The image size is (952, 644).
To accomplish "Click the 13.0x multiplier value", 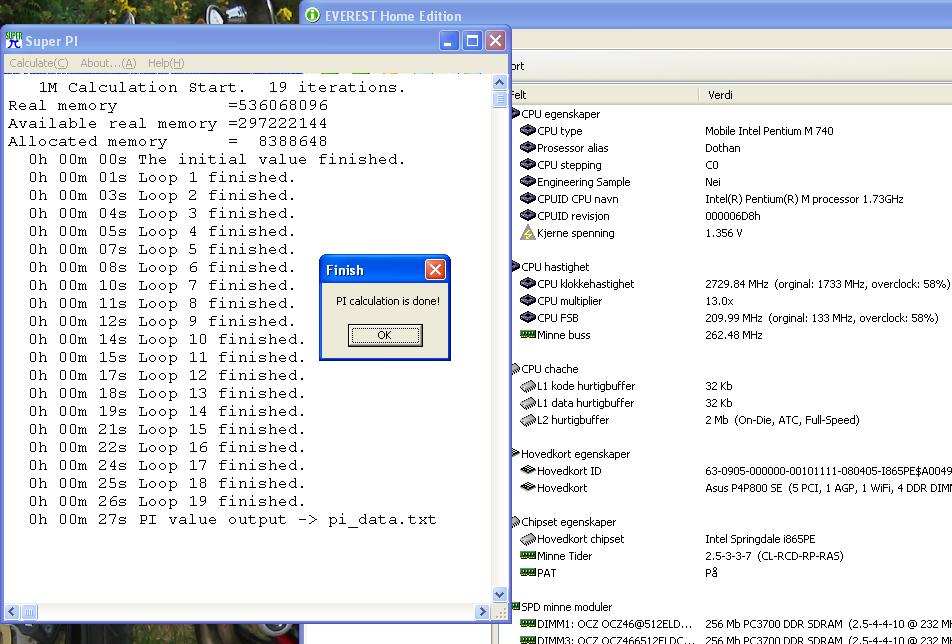I will click(x=719, y=300).
